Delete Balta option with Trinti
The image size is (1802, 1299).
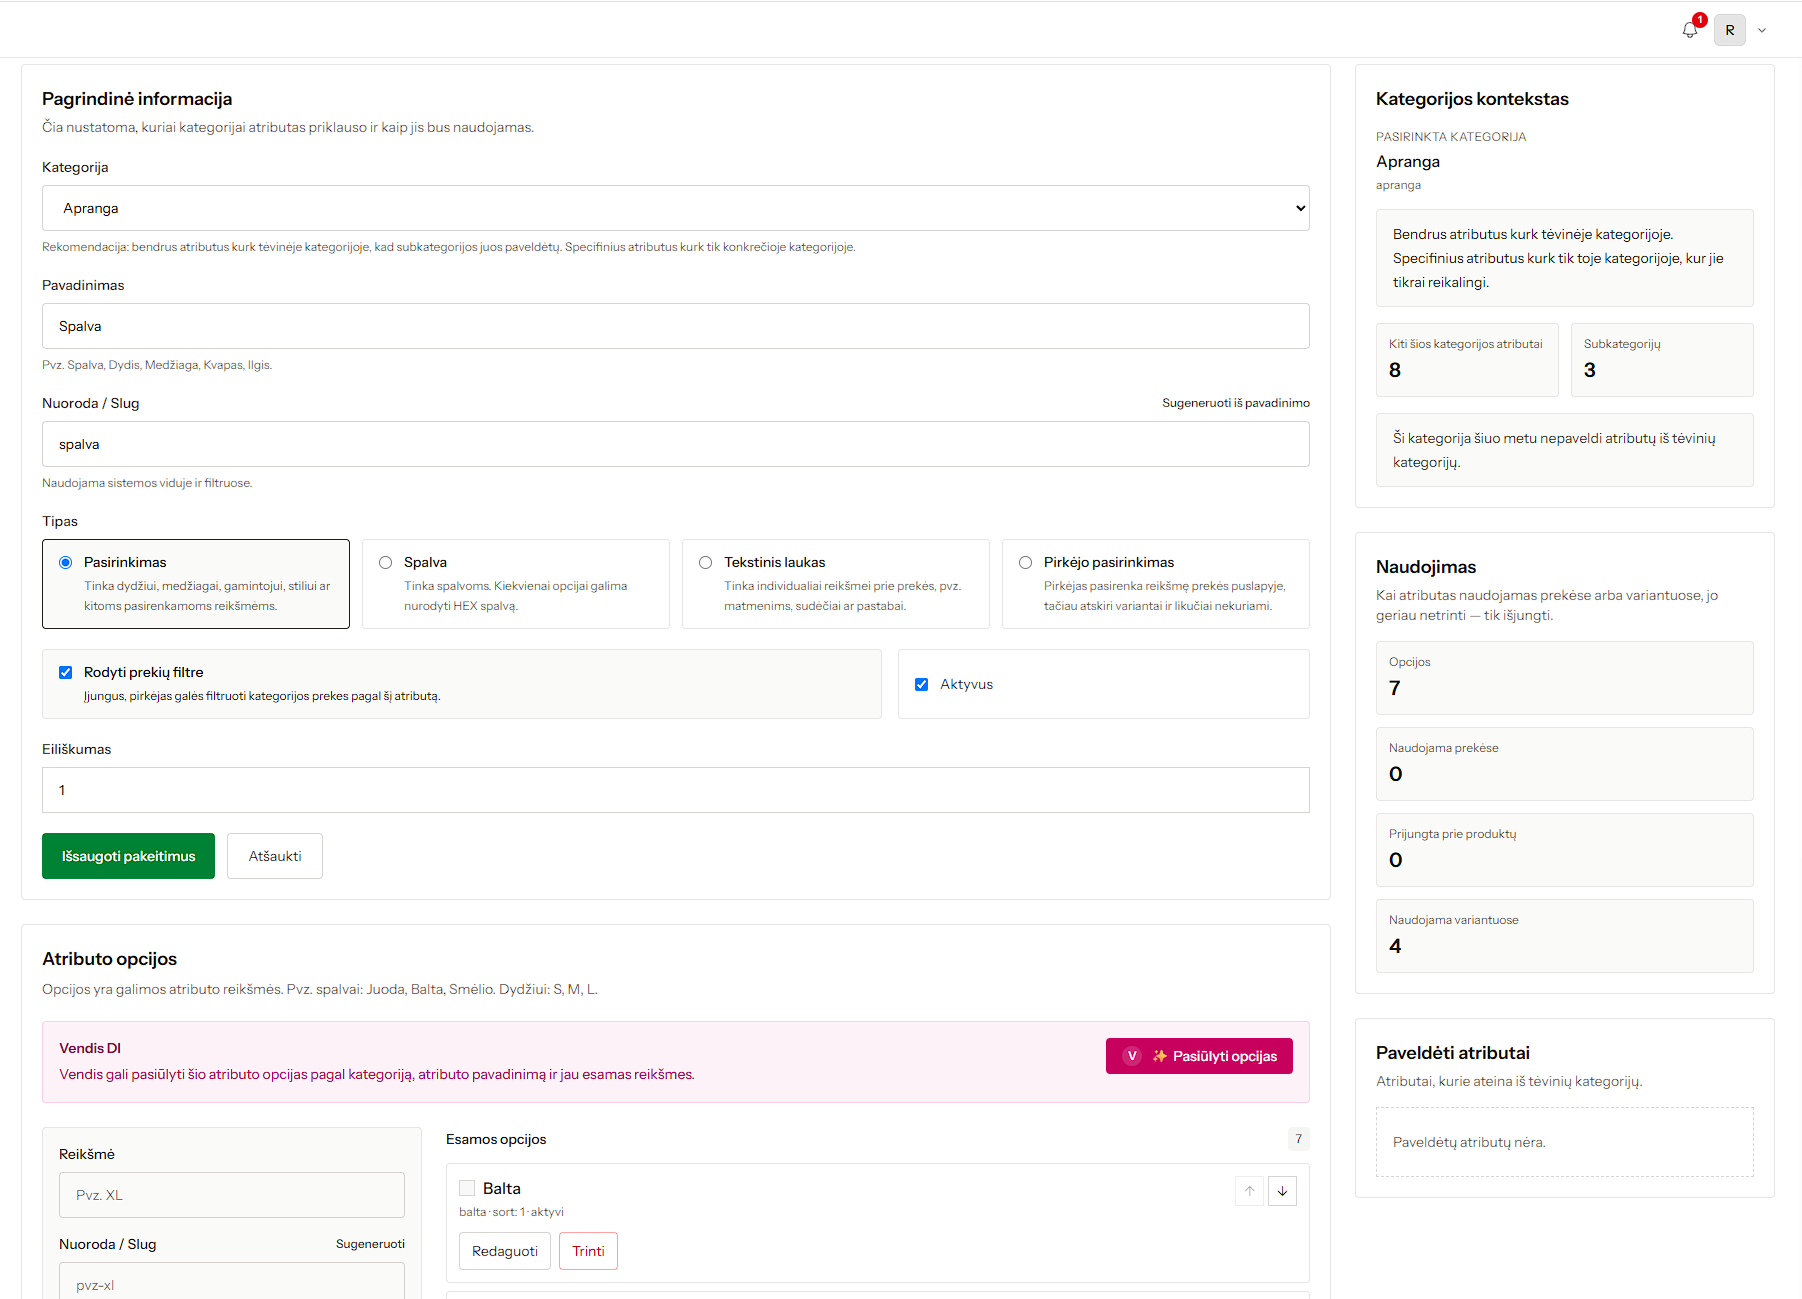[x=588, y=1251]
